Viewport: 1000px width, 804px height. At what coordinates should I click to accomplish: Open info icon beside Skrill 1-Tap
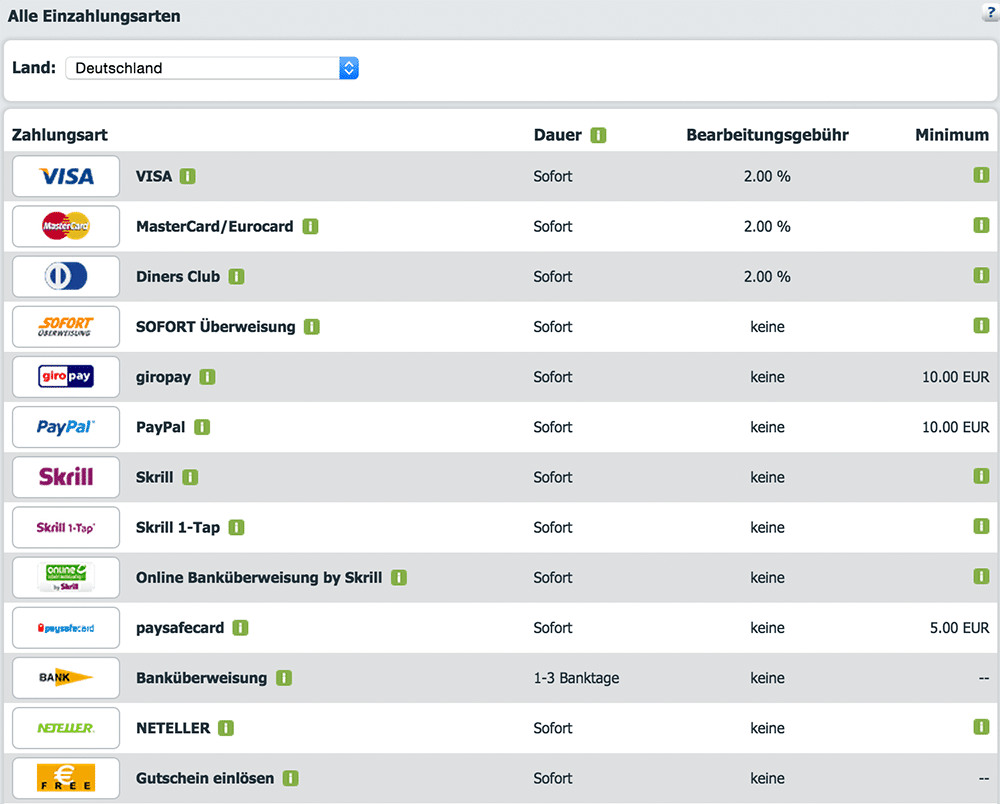coord(237,527)
